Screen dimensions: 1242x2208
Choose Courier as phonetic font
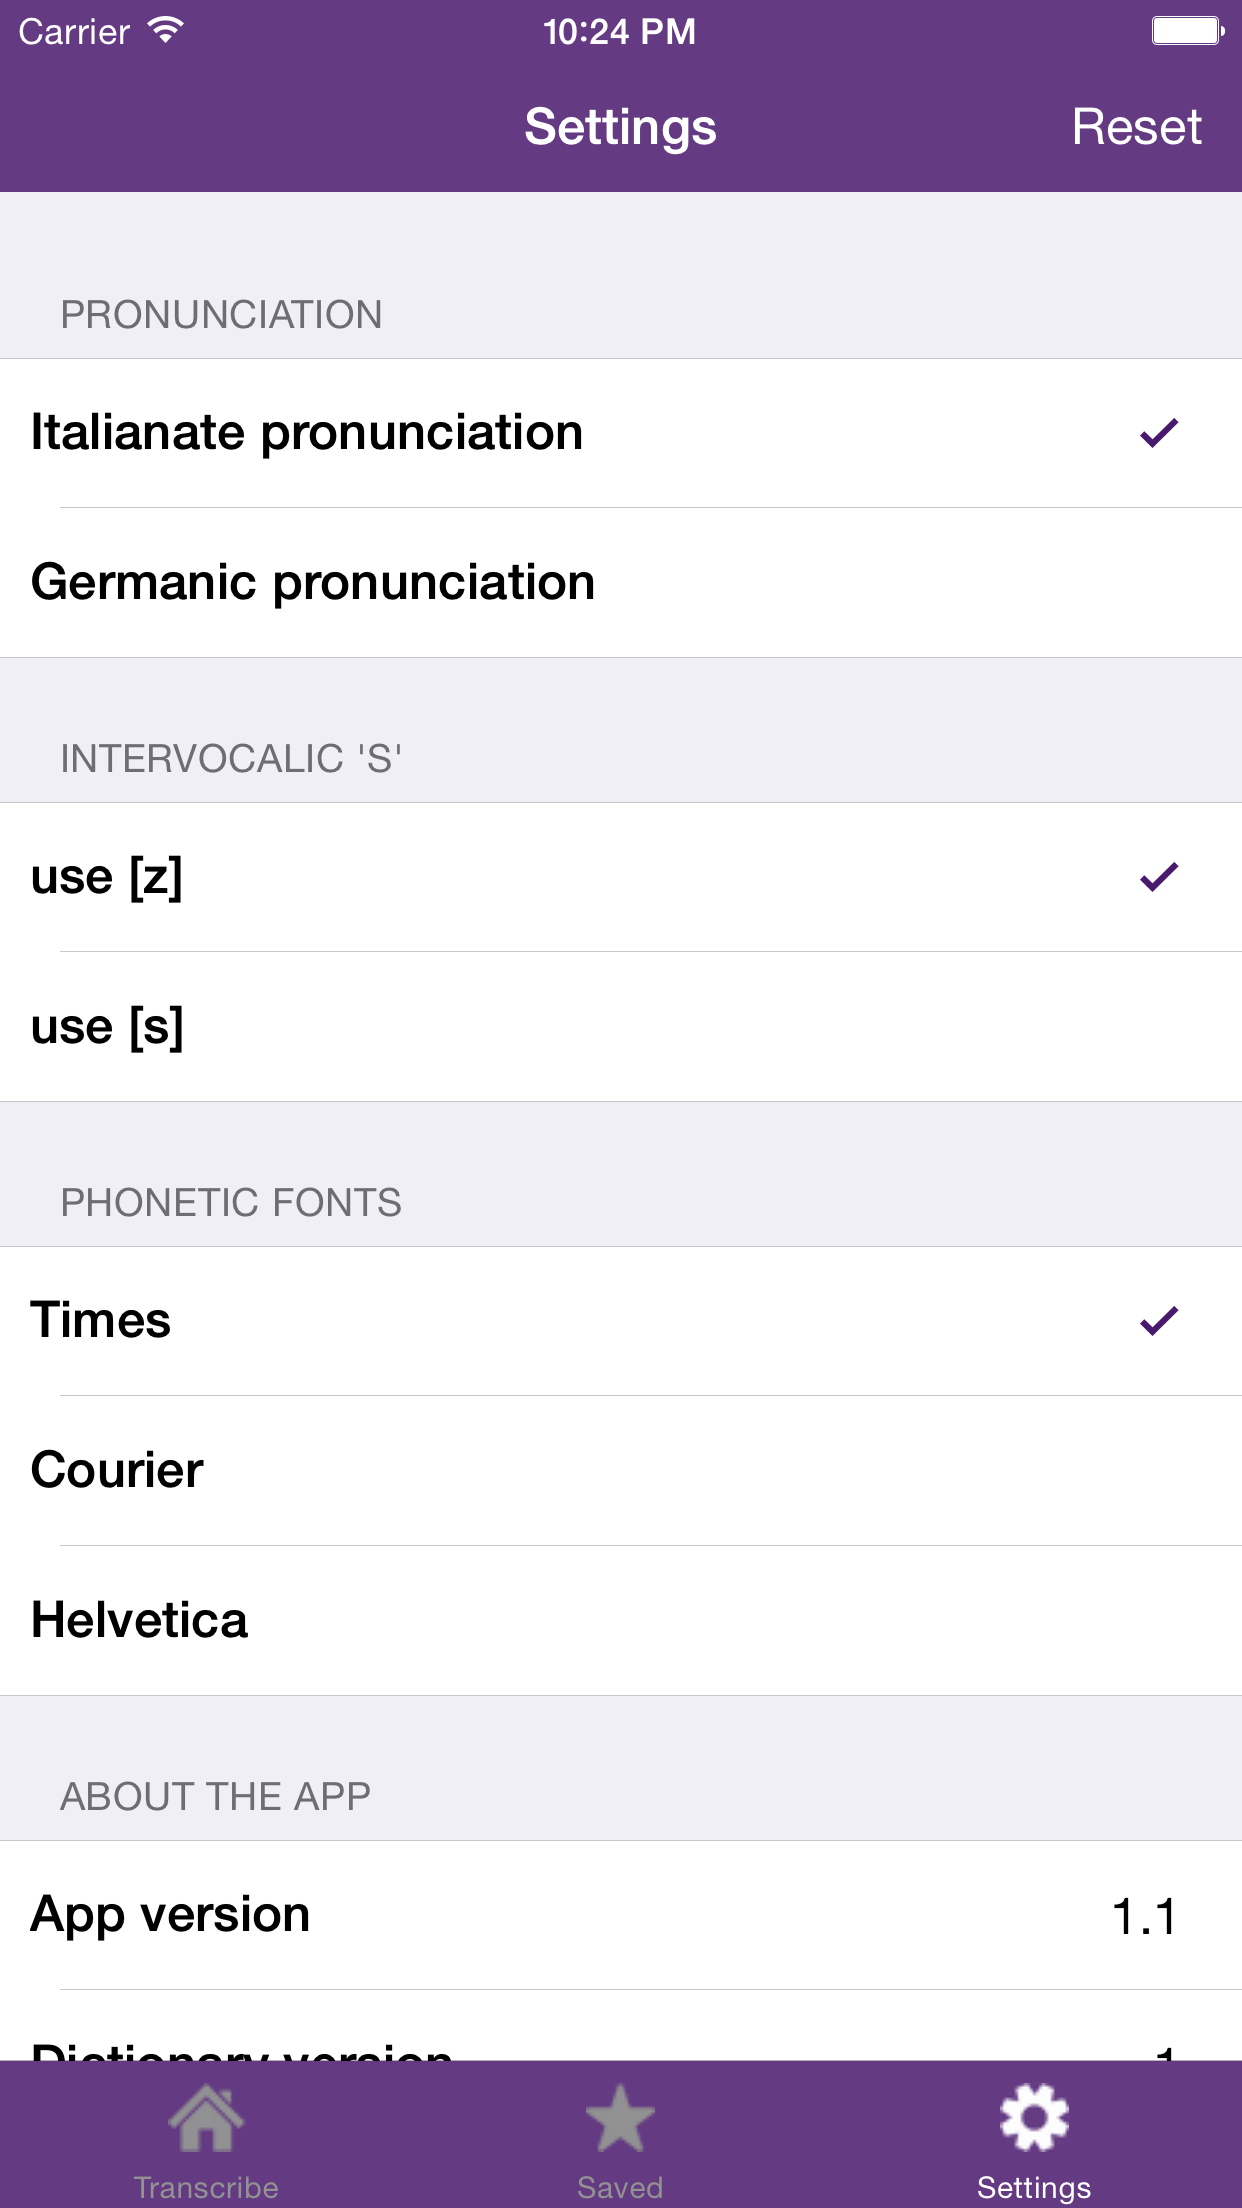pyautogui.click(x=621, y=1471)
